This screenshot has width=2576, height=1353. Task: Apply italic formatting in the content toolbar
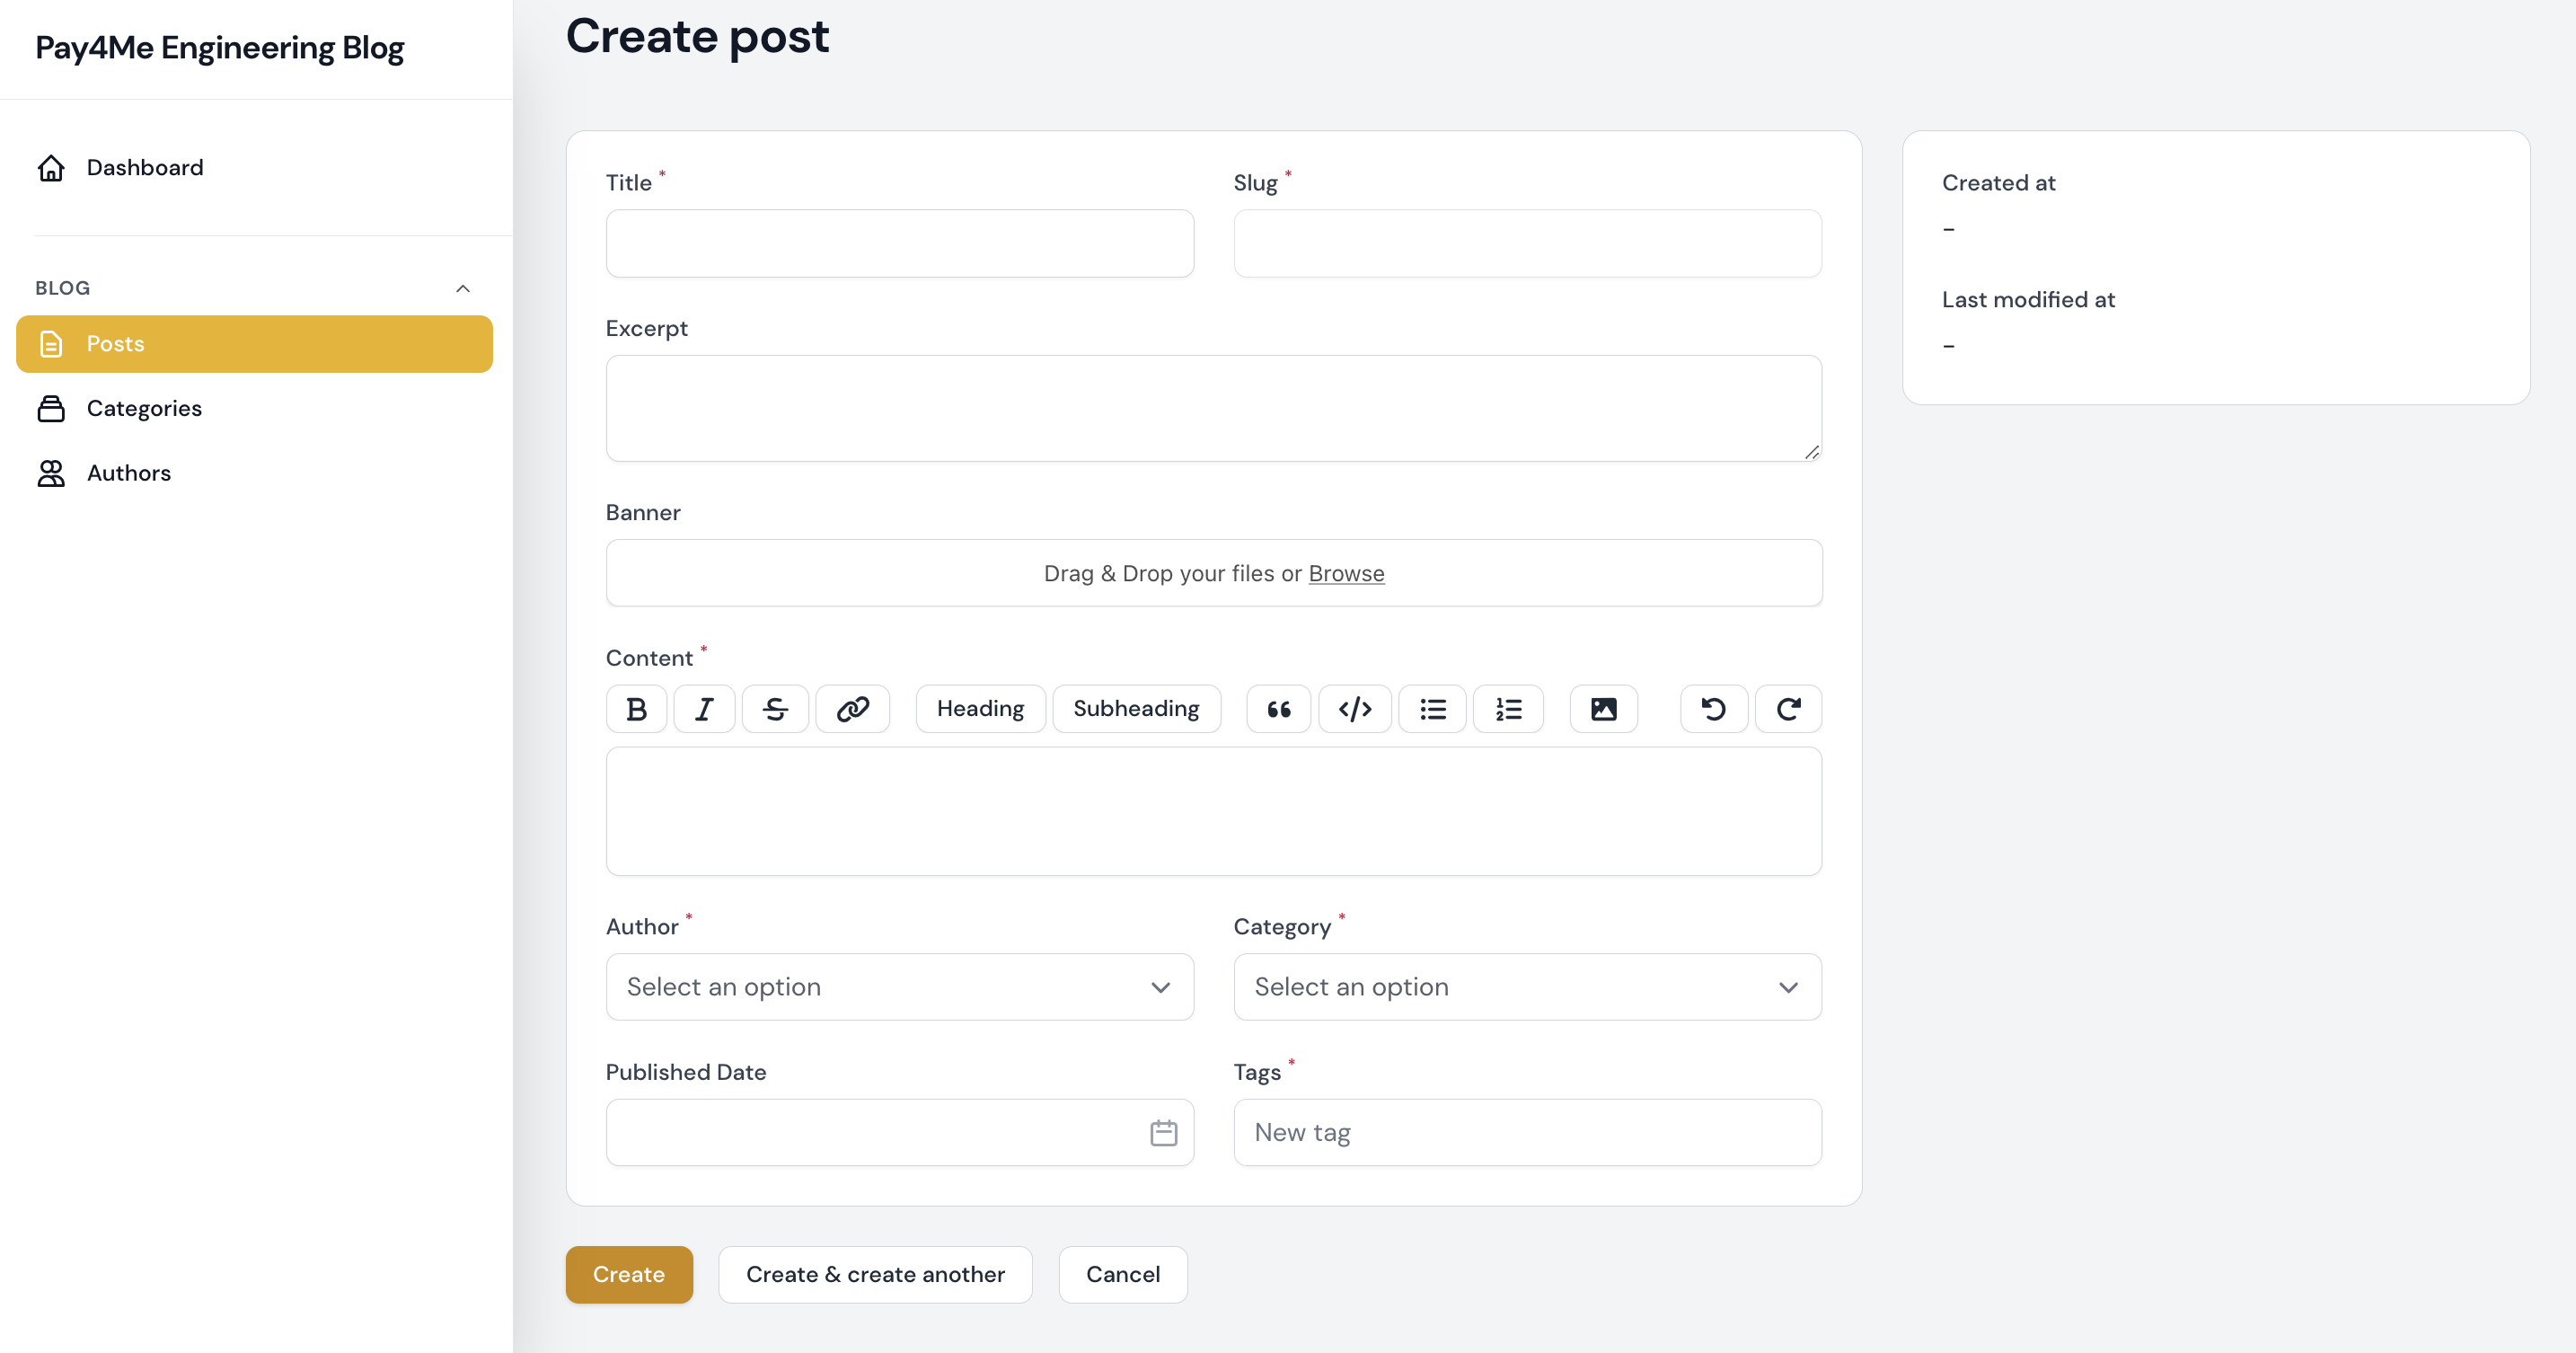pos(704,709)
